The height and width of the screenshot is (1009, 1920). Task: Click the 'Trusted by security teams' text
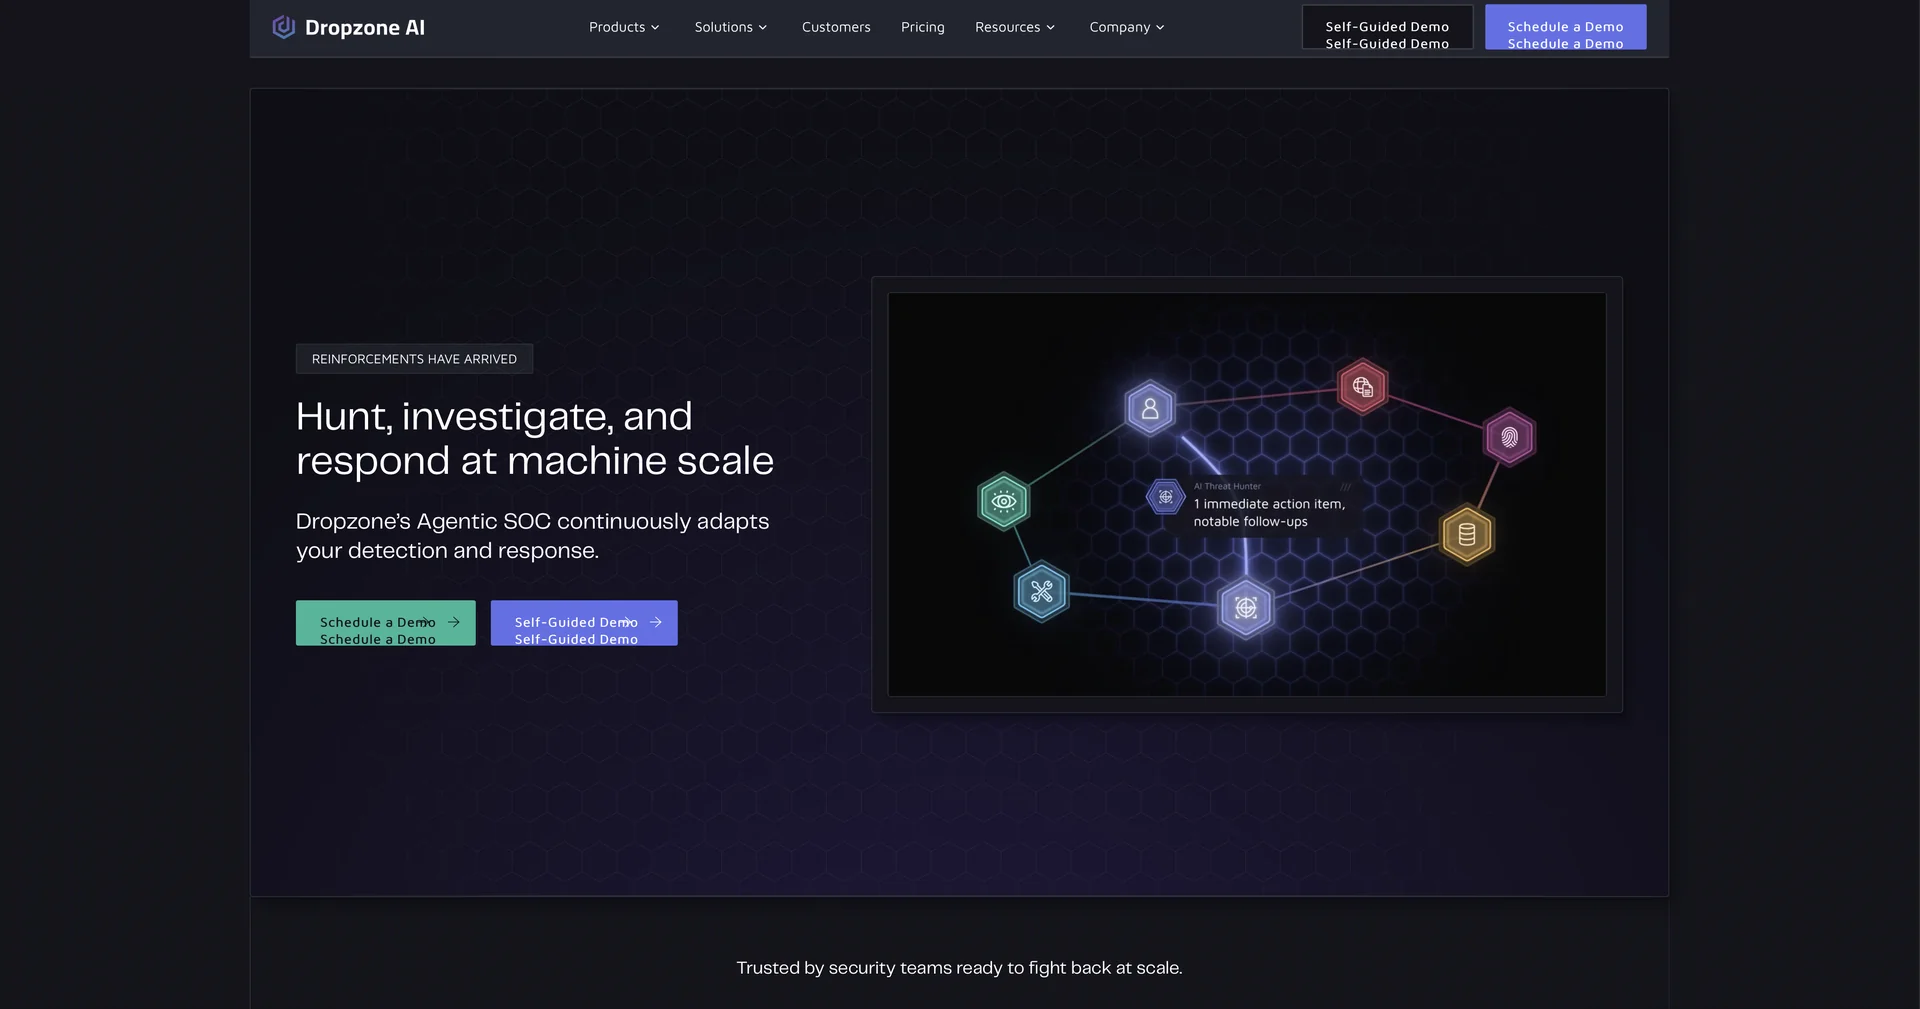click(959, 968)
